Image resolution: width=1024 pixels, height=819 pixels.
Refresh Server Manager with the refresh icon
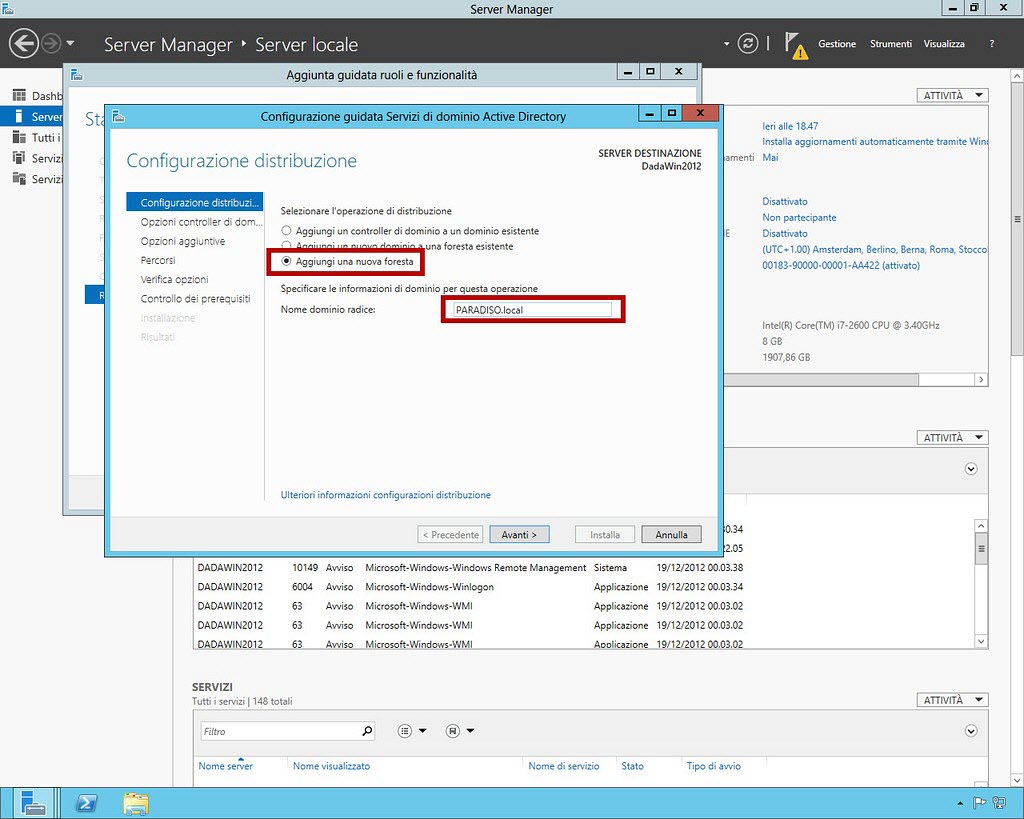748,44
